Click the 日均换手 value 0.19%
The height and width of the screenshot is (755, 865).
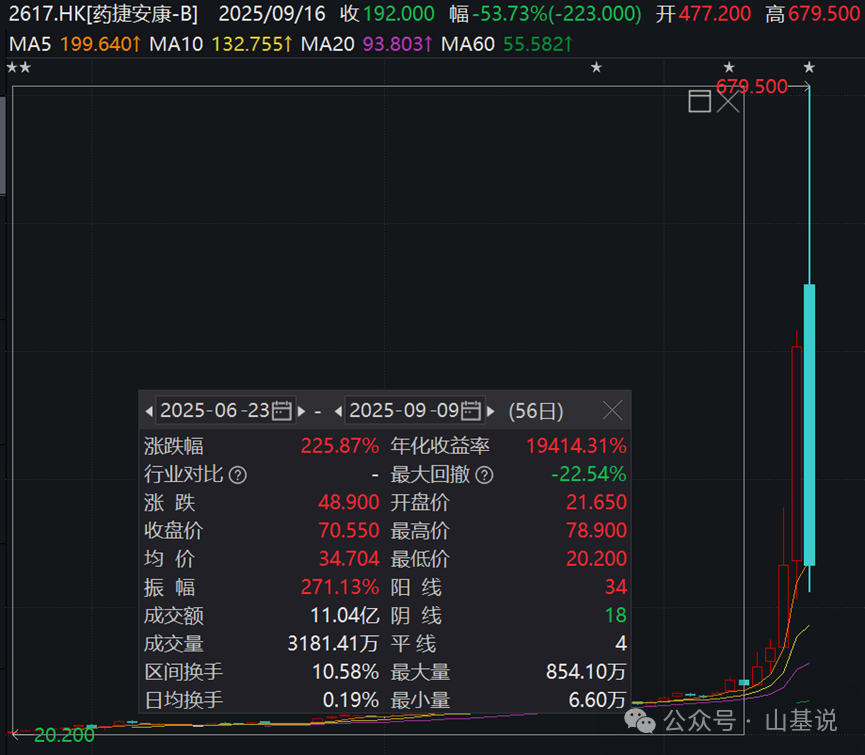pyautogui.click(x=351, y=700)
